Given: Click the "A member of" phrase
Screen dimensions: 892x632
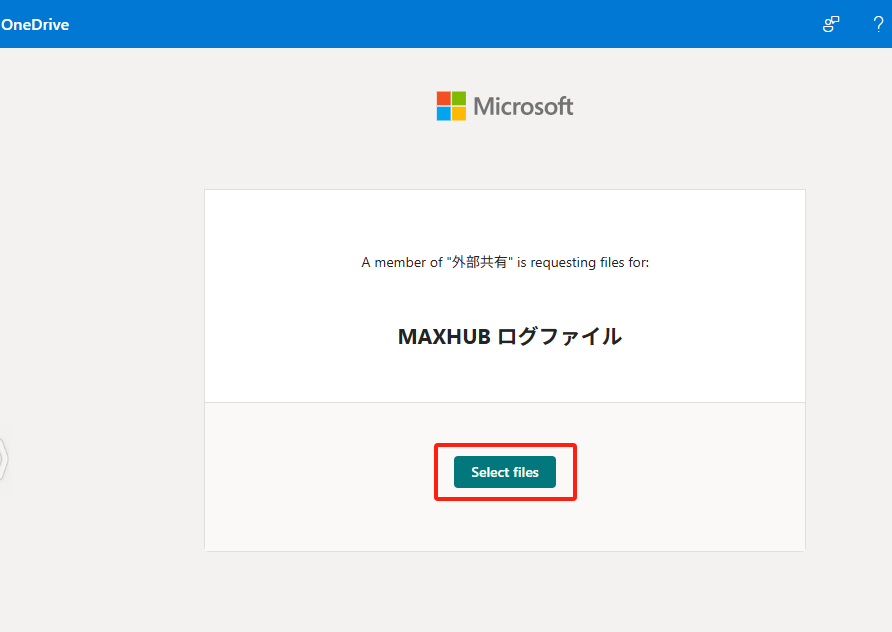Looking at the screenshot, I should (400, 263).
